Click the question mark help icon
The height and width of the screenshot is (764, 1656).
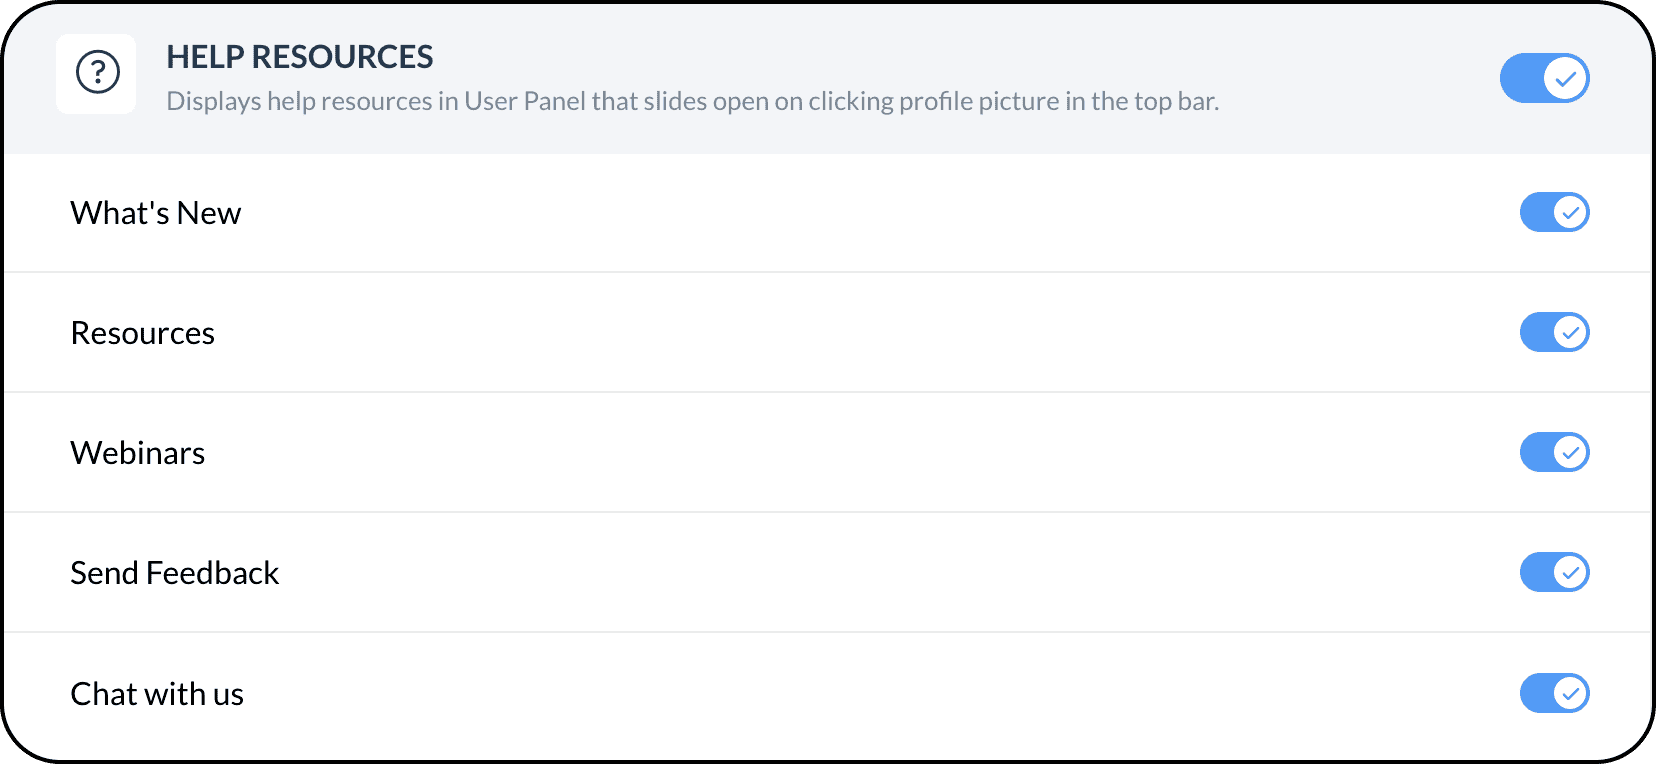[x=97, y=73]
